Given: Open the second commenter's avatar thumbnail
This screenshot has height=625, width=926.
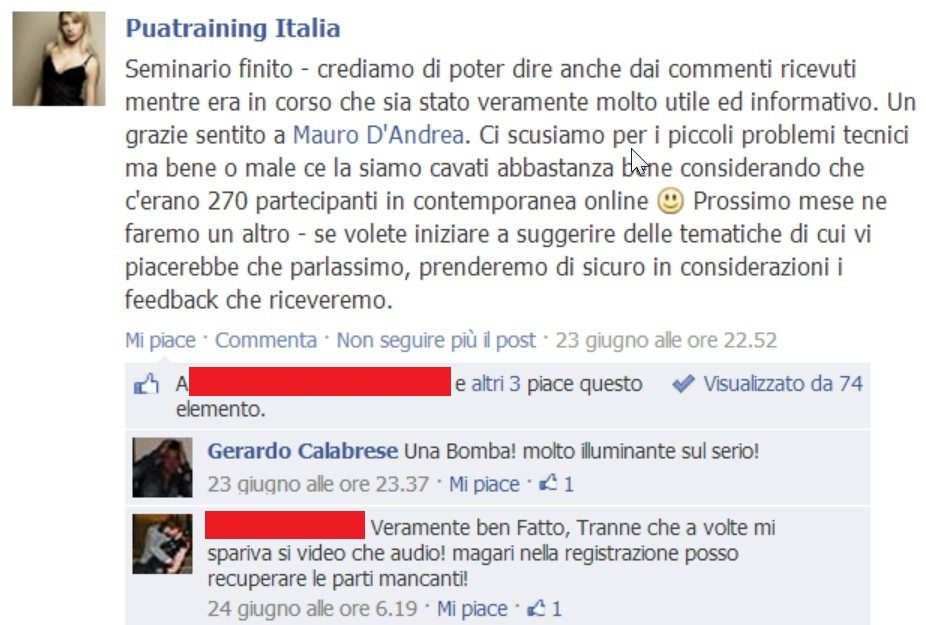Looking at the screenshot, I should pyautogui.click(x=162, y=544).
